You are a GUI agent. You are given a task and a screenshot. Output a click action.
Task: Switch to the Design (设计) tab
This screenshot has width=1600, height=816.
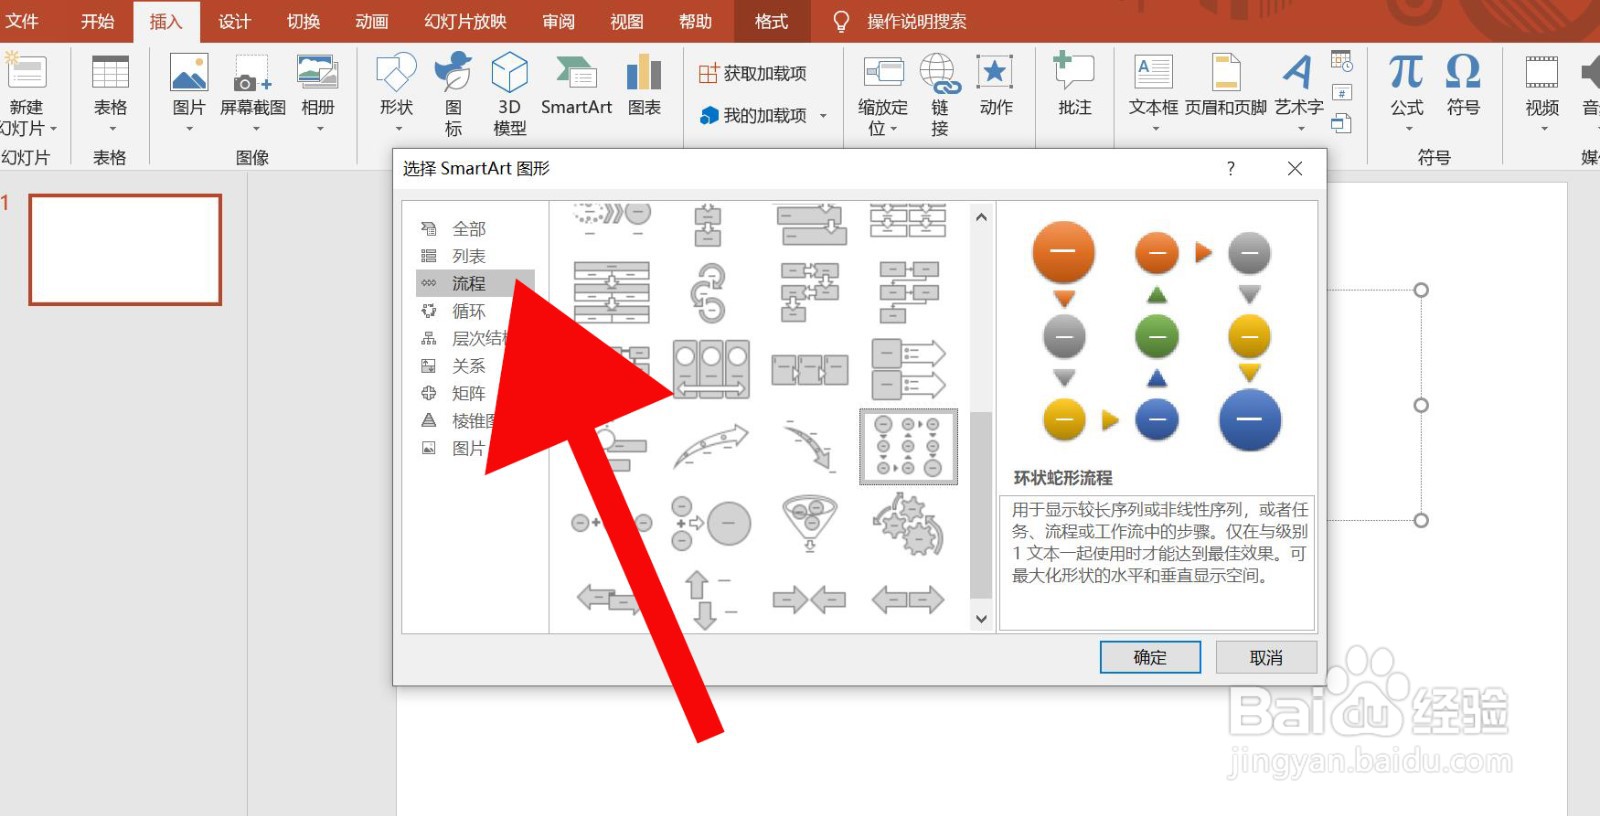(234, 21)
